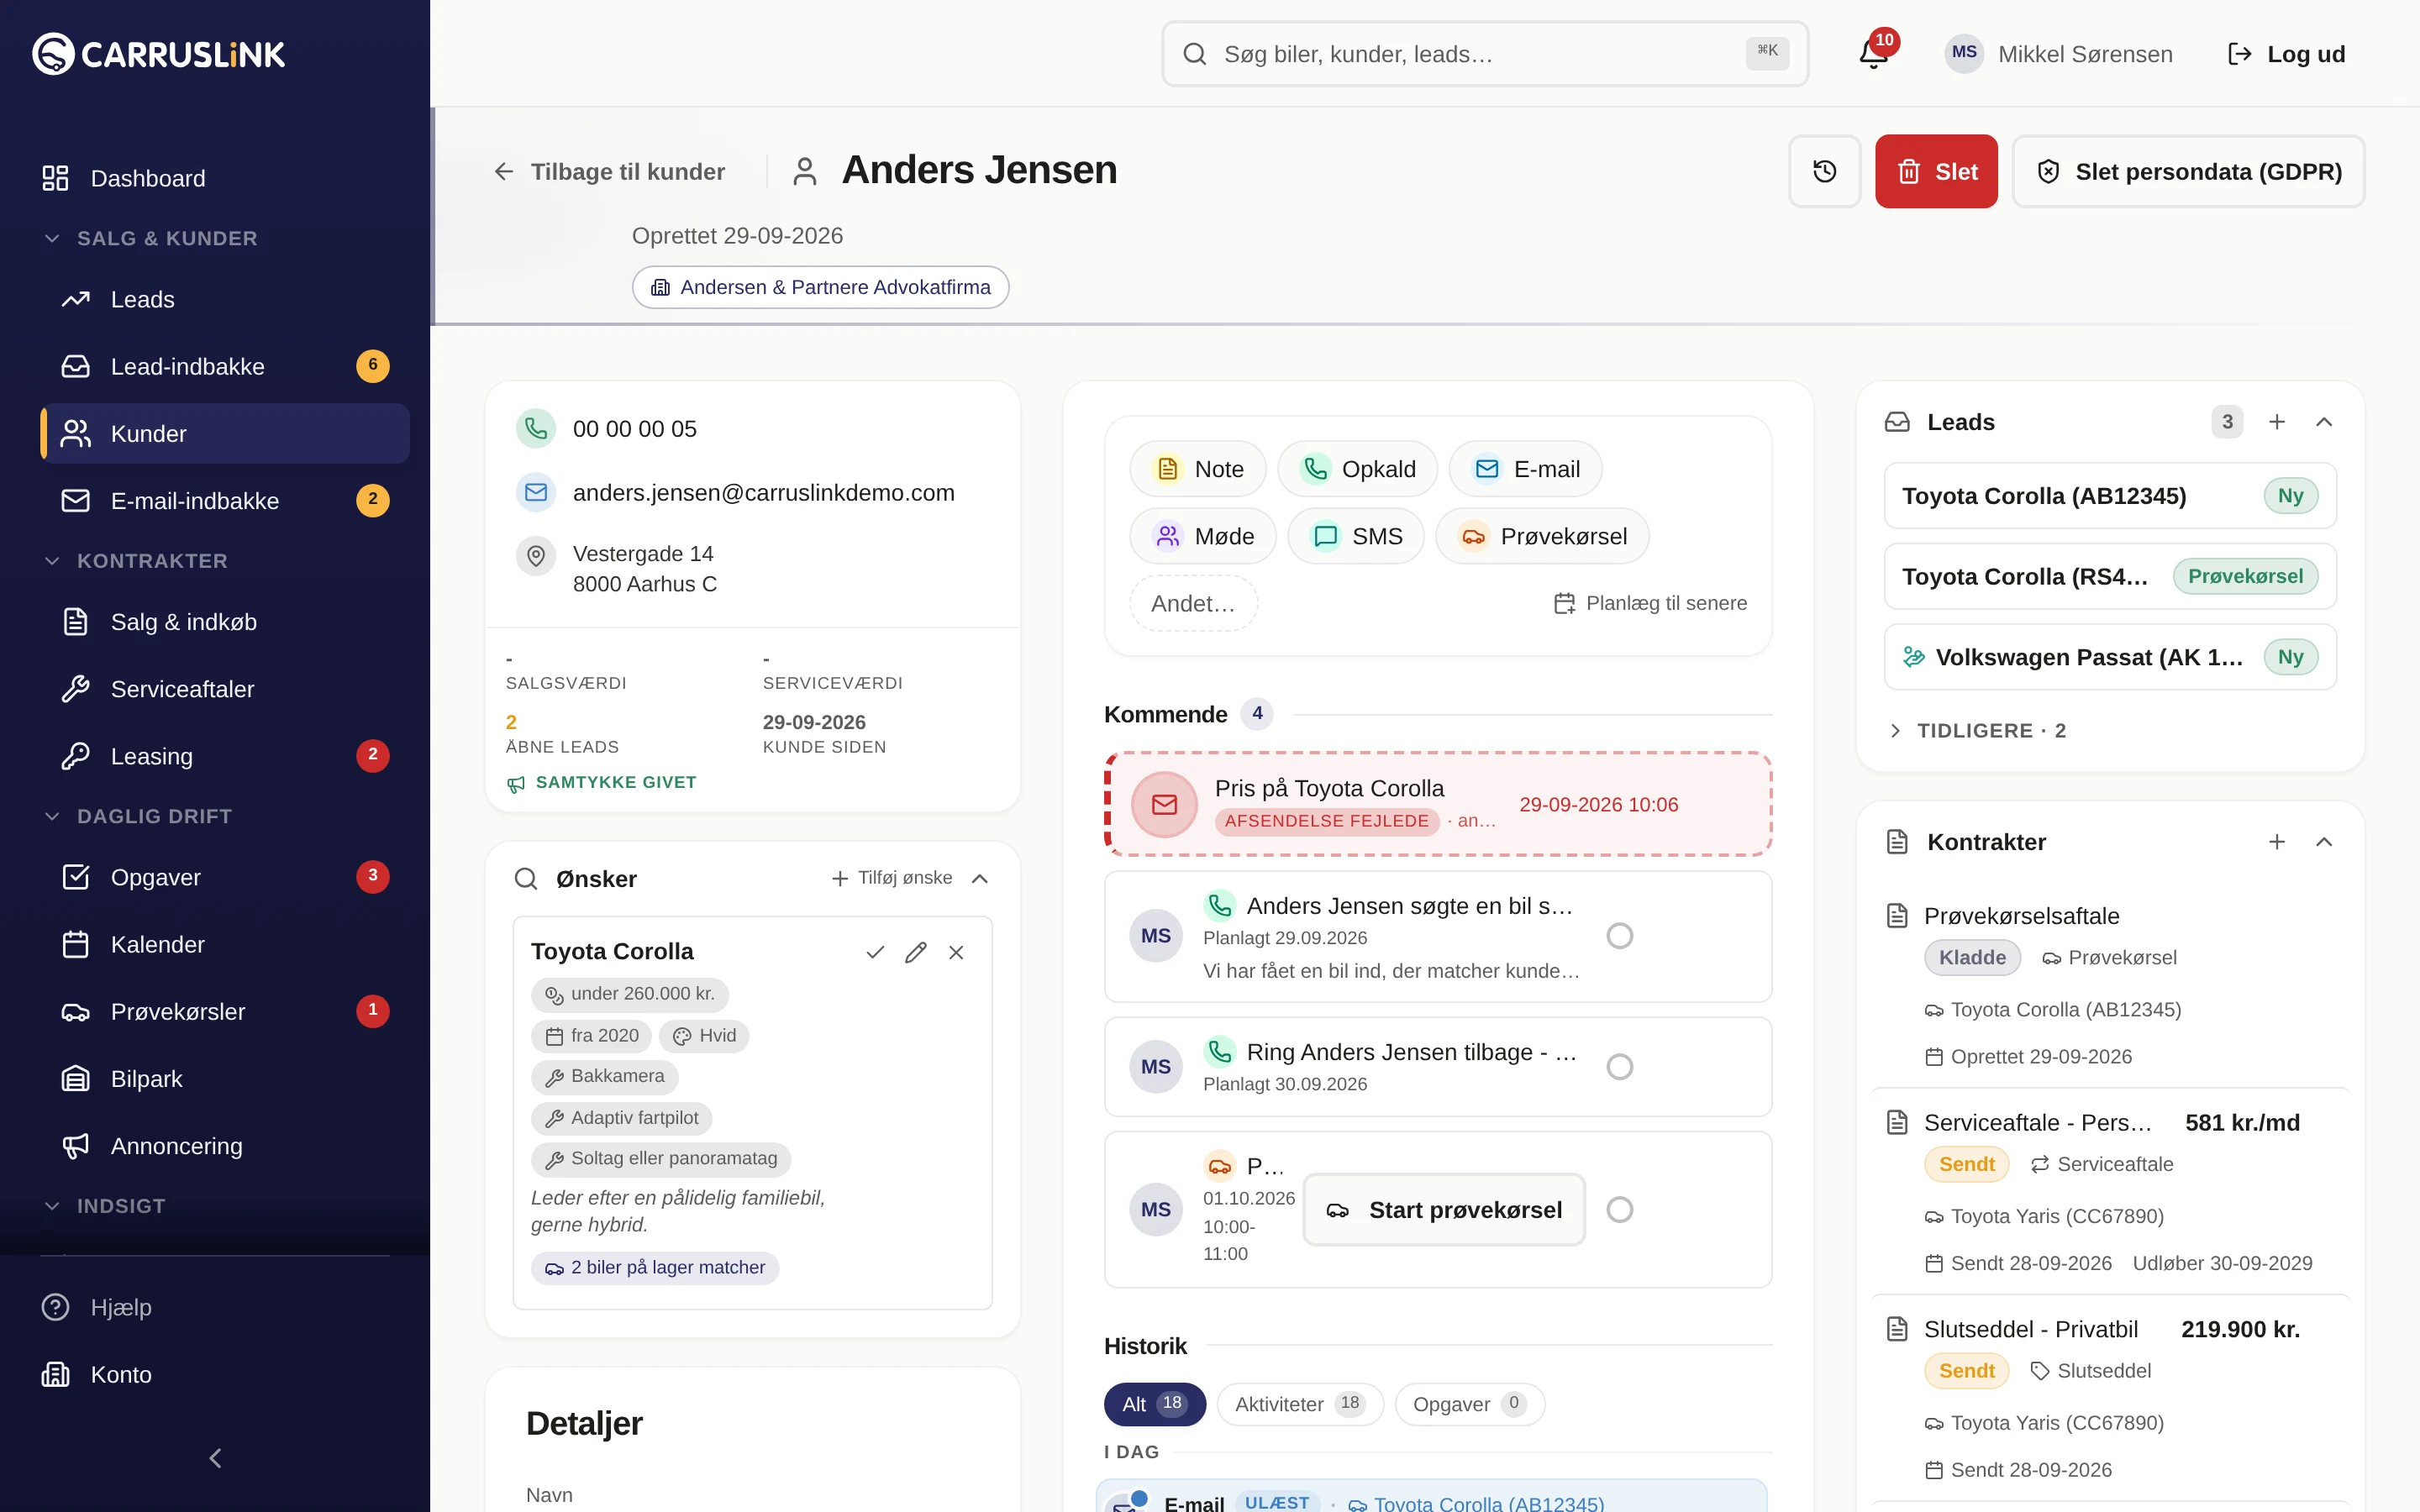Image resolution: width=2420 pixels, height=1512 pixels.
Task: Click Planlæg til senere
Action: click(1650, 603)
